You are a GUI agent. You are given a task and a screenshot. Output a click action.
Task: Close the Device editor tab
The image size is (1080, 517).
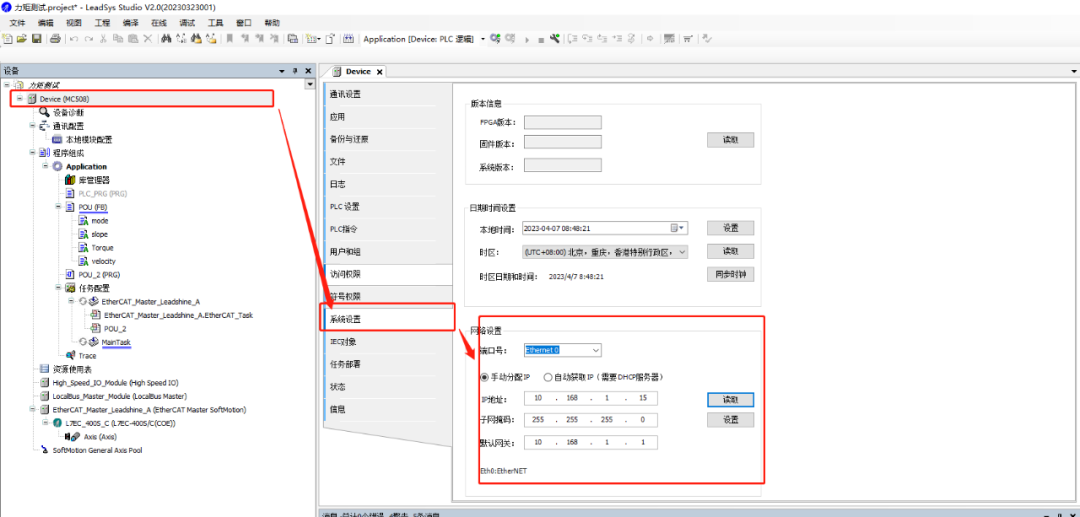[380, 72]
